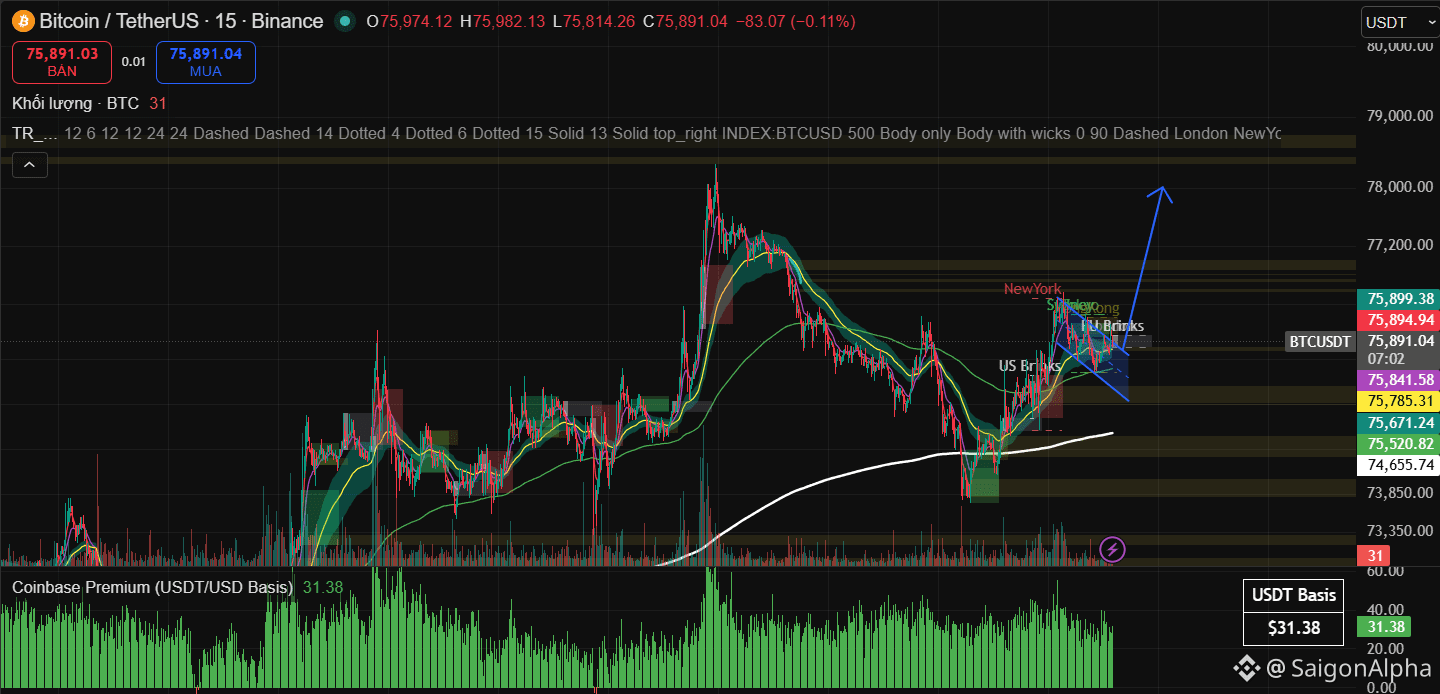Click the BTCUSDT label on the price line
Screen dimensions: 1440x694
(x=1320, y=342)
